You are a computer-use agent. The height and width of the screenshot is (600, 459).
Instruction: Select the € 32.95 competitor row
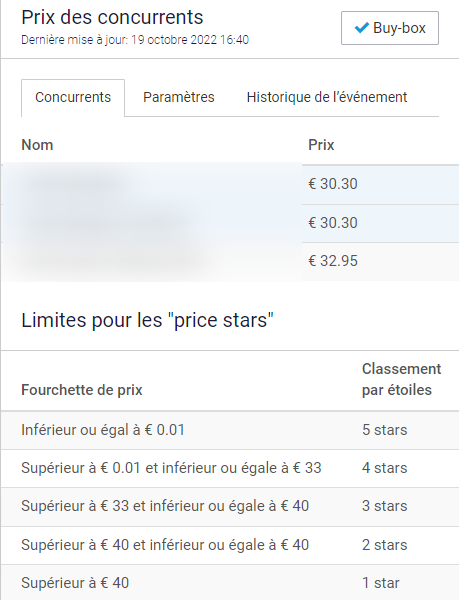[230, 262]
